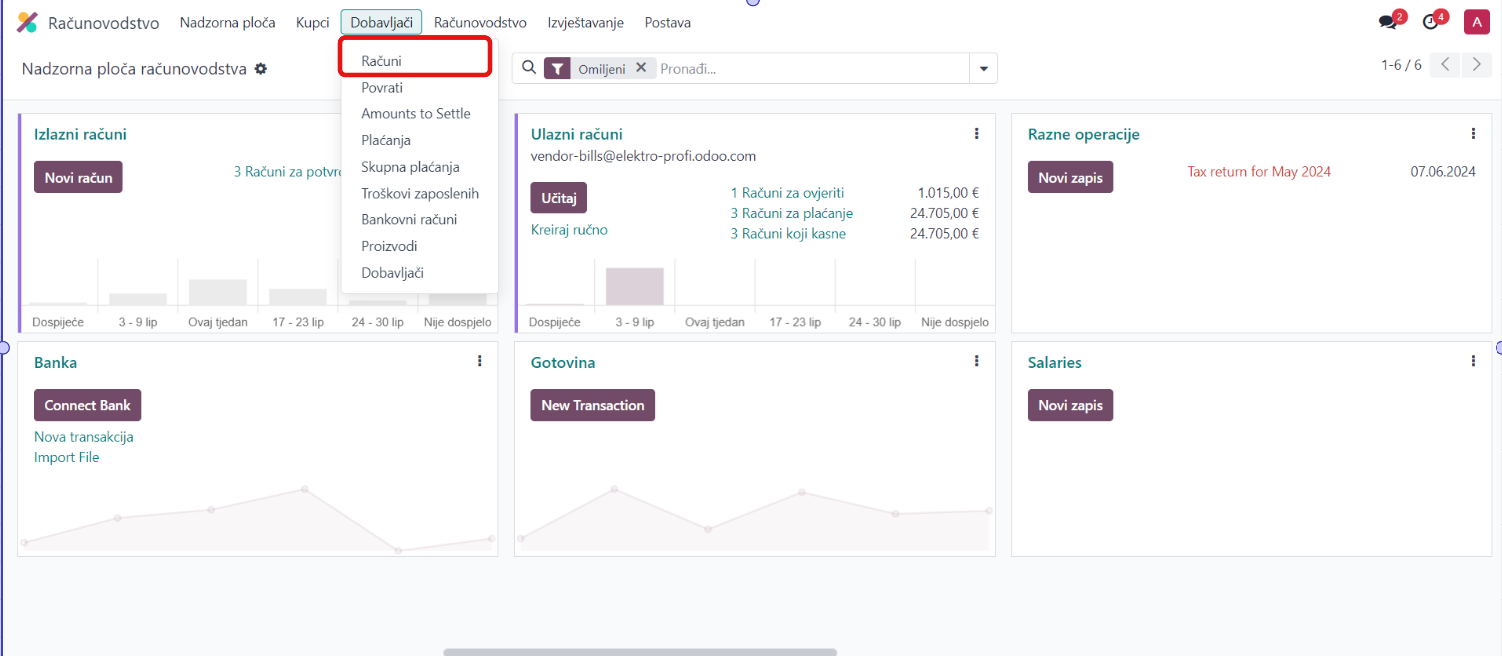
Task: Click the dashboard settings gear icon
Action: pyautogui.click(x=261, y=69)
